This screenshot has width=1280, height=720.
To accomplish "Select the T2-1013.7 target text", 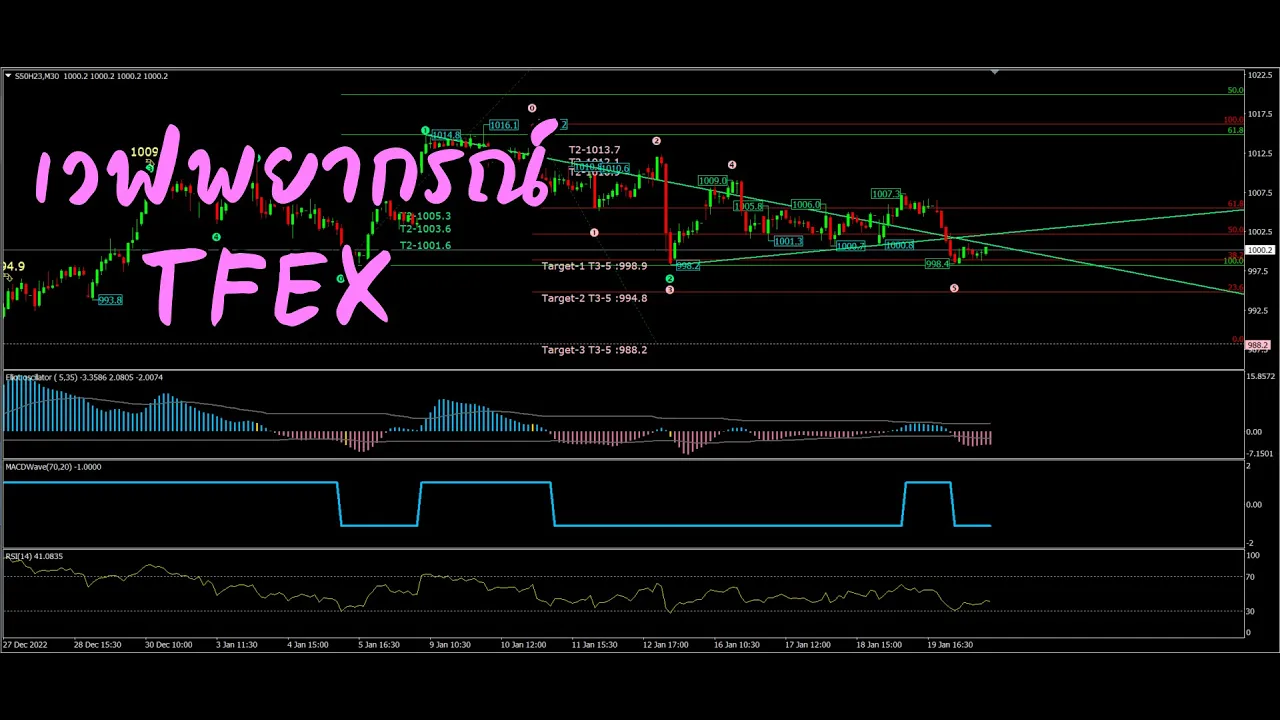I will pos(594,150).
